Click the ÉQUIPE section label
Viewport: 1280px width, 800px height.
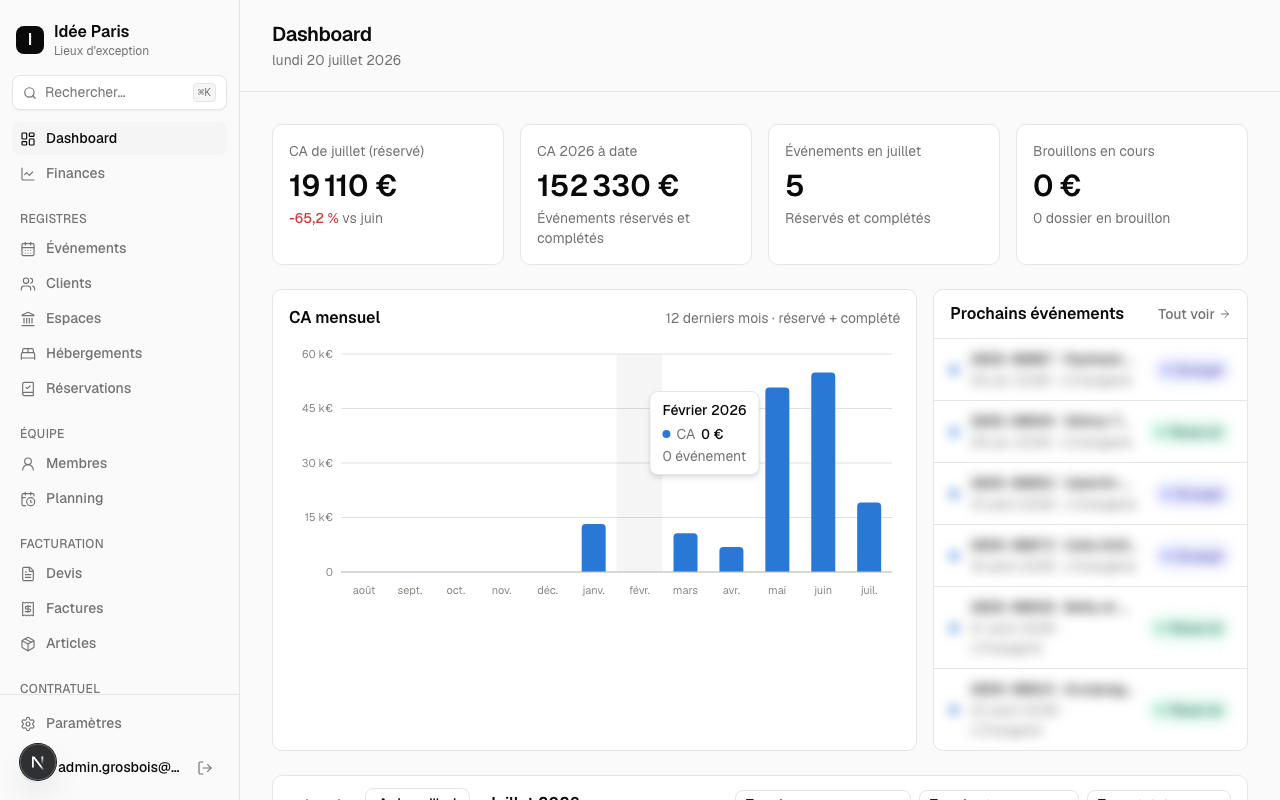point(42,434)
